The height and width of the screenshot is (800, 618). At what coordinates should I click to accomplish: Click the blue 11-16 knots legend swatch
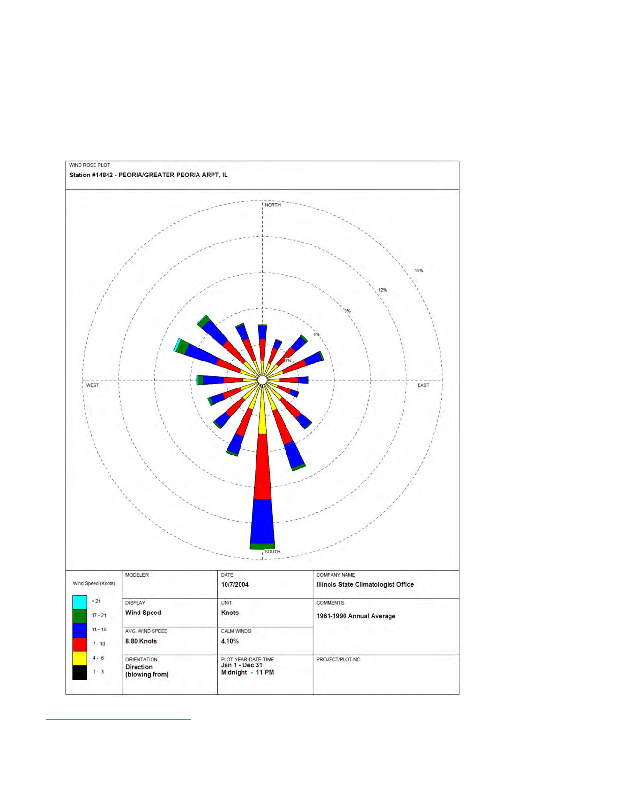point(79,632)
